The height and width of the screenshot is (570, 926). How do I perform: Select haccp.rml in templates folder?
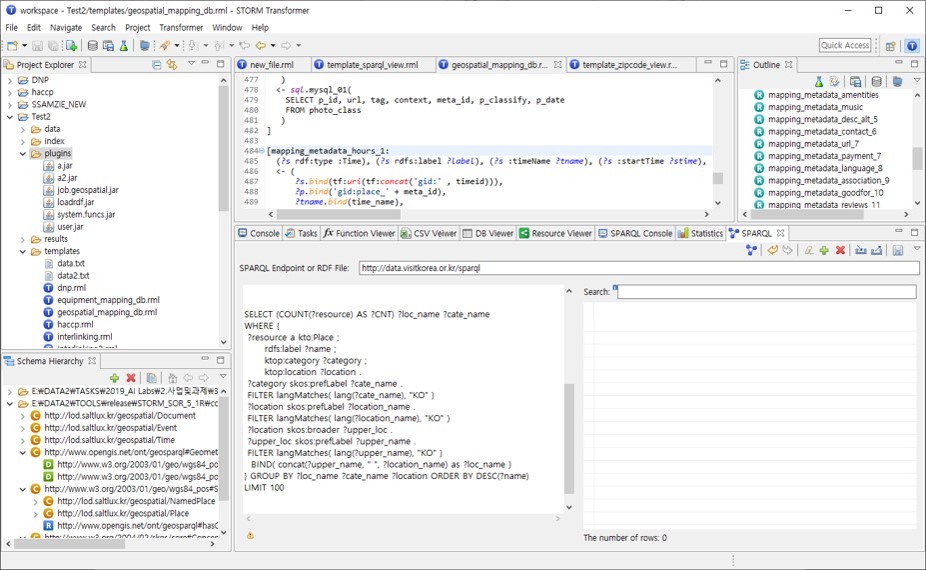point(75,324)
